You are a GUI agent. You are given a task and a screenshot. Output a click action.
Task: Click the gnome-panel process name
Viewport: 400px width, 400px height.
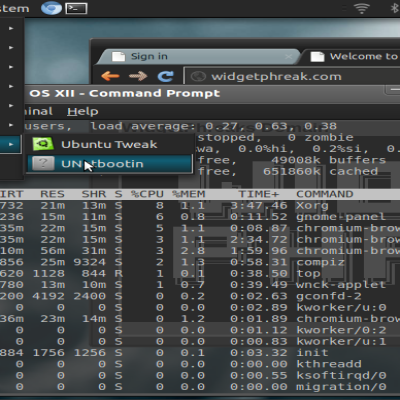[341, 217]
